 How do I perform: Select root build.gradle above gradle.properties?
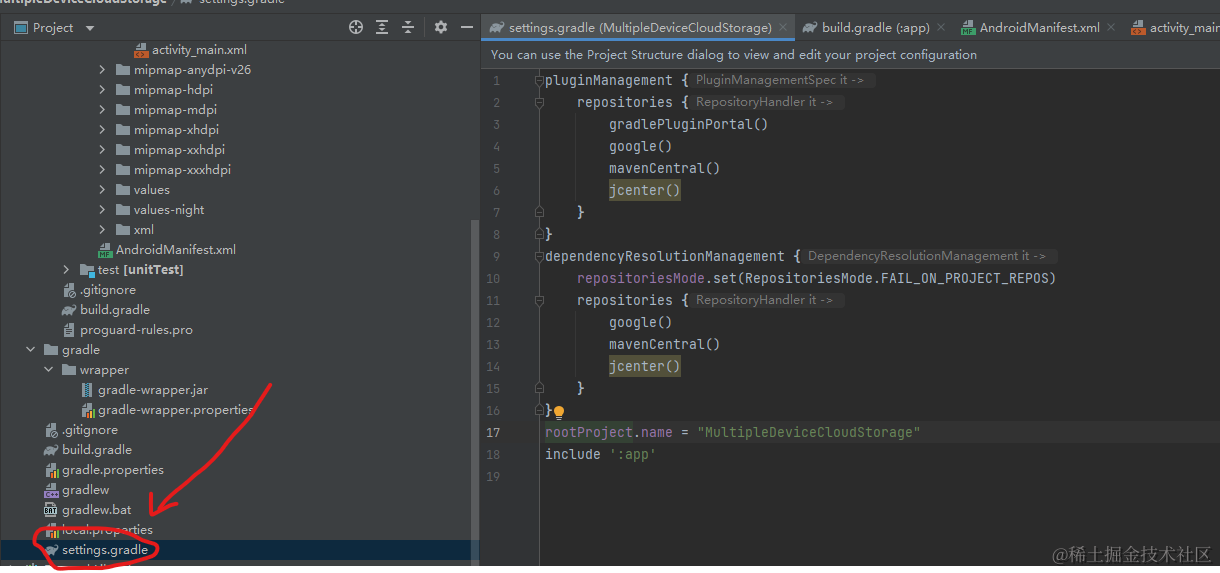97,450
